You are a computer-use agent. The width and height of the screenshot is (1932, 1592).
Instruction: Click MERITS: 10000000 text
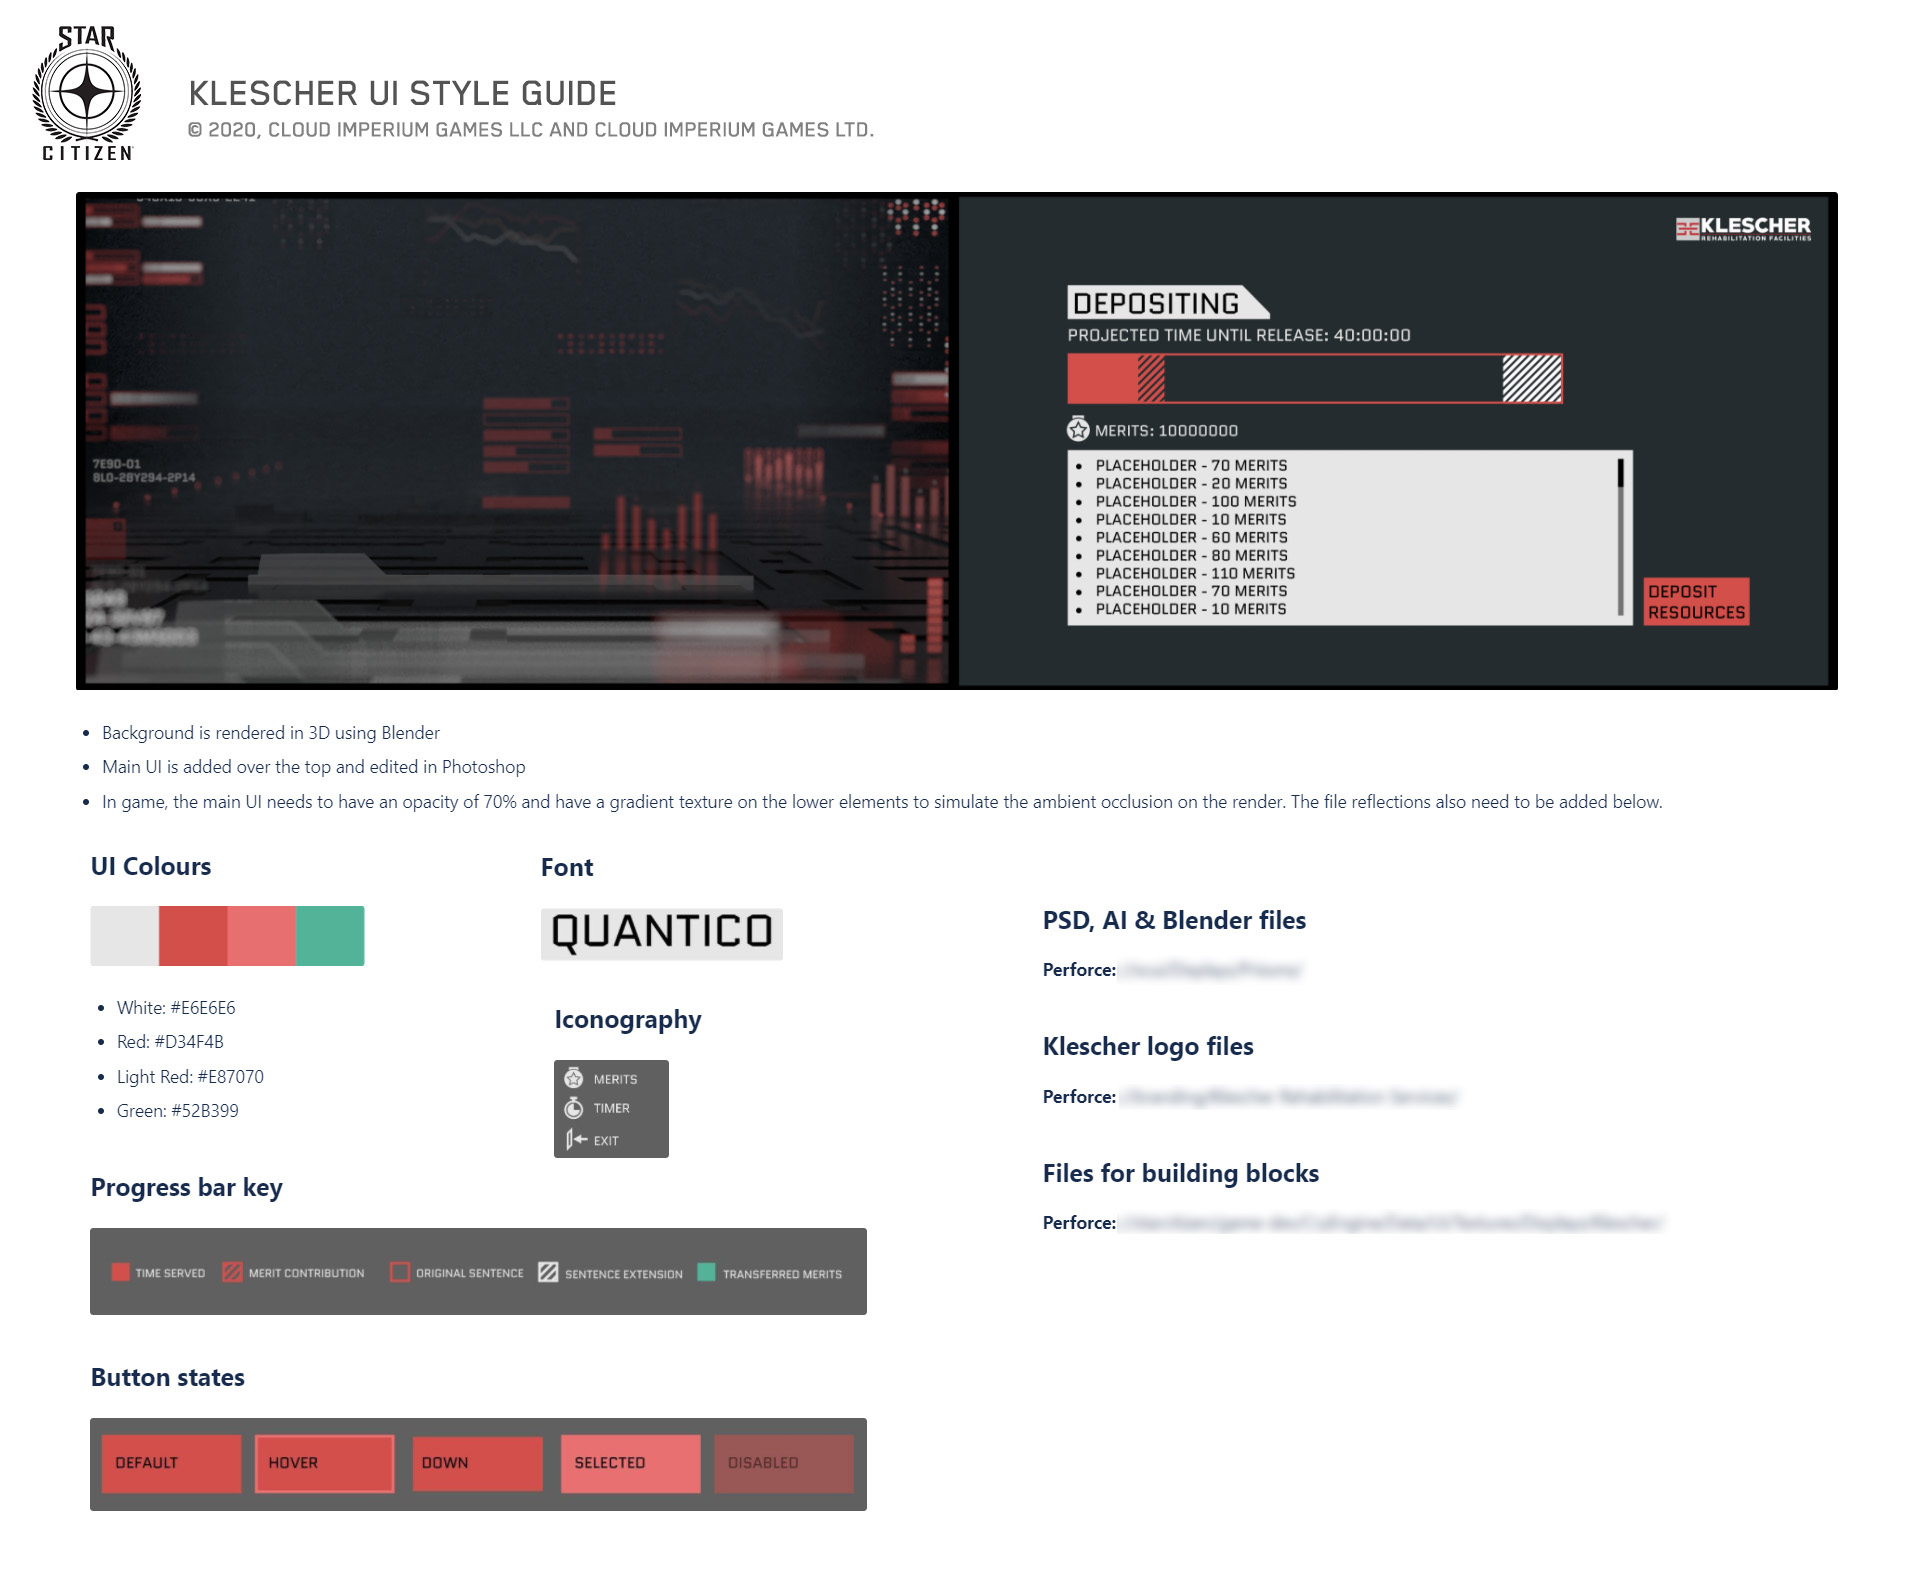tap(1166, 430)
